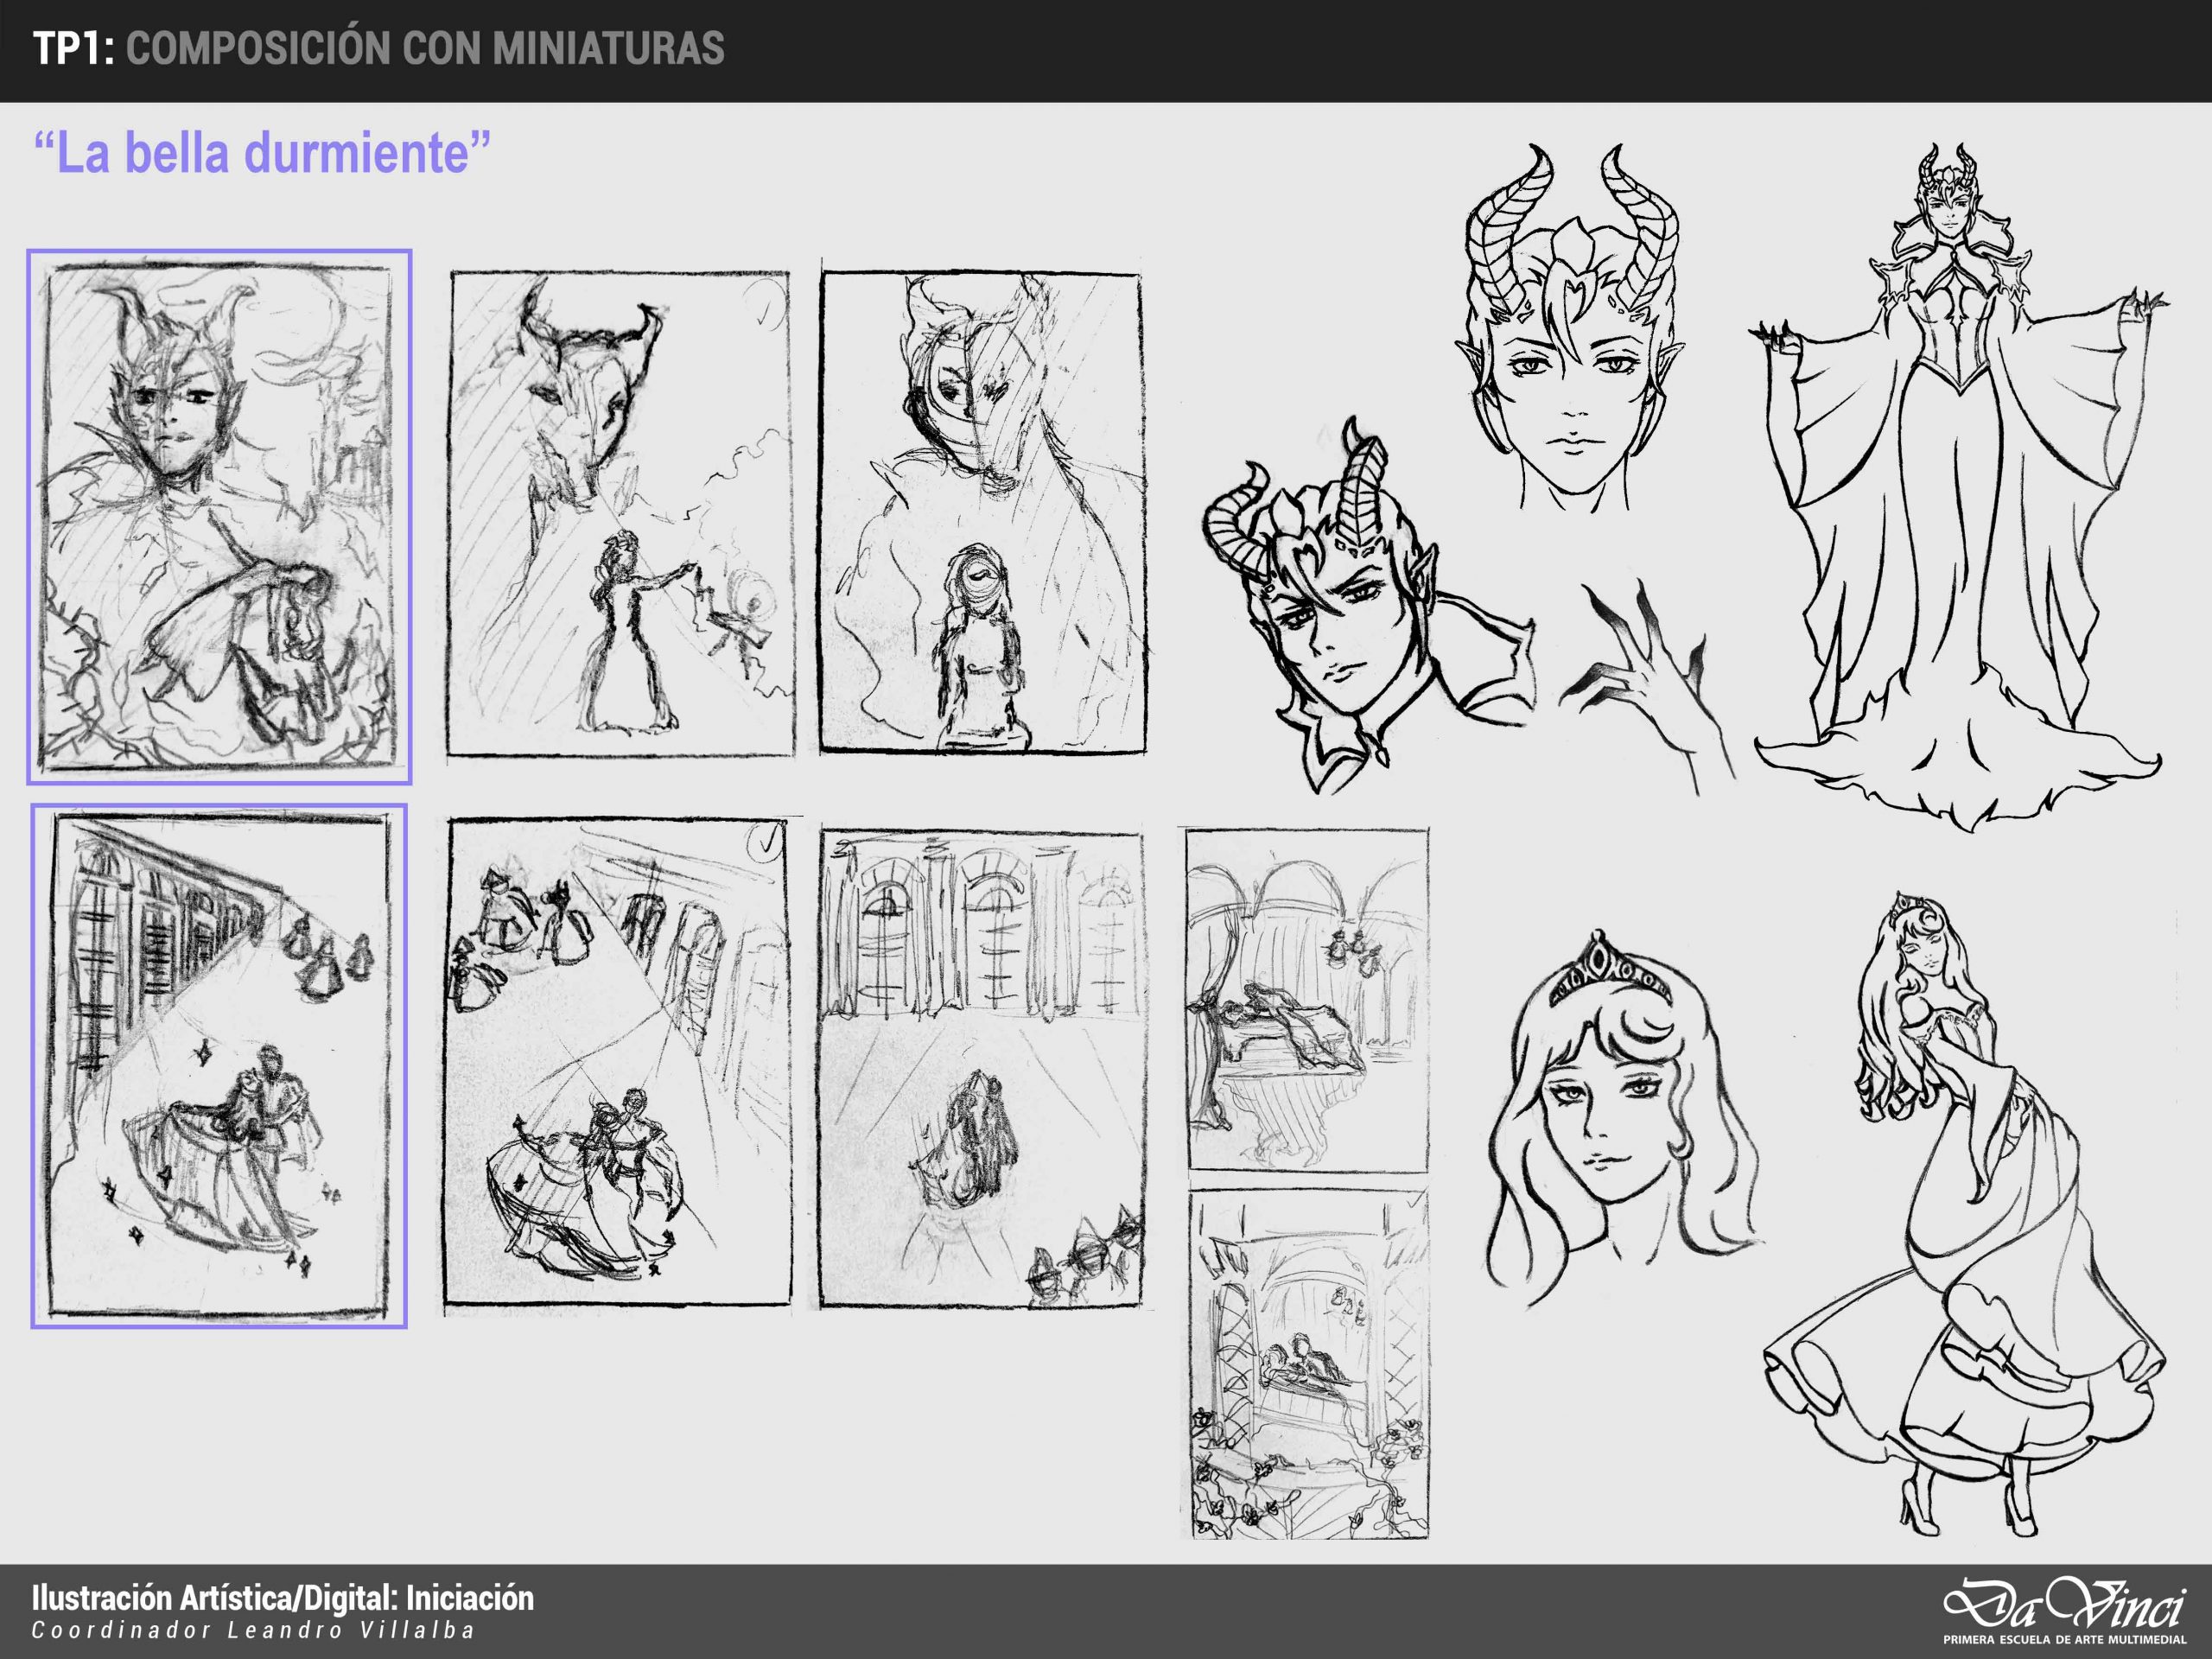Select the villain looming over princess thumbnail
The width and height of the screenshot is (2212, 1659).
982,513
